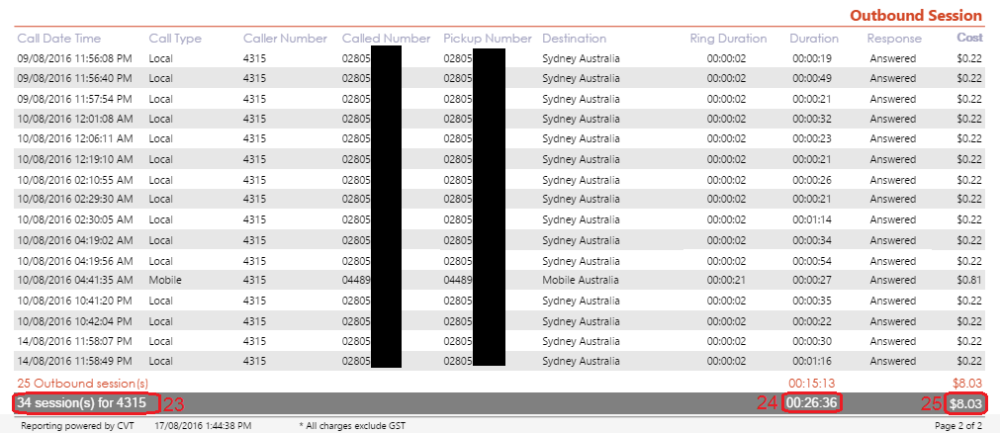Click the 00:00:49 duration value
This screenshot has width=1000, height=433.
click(812, 79)
